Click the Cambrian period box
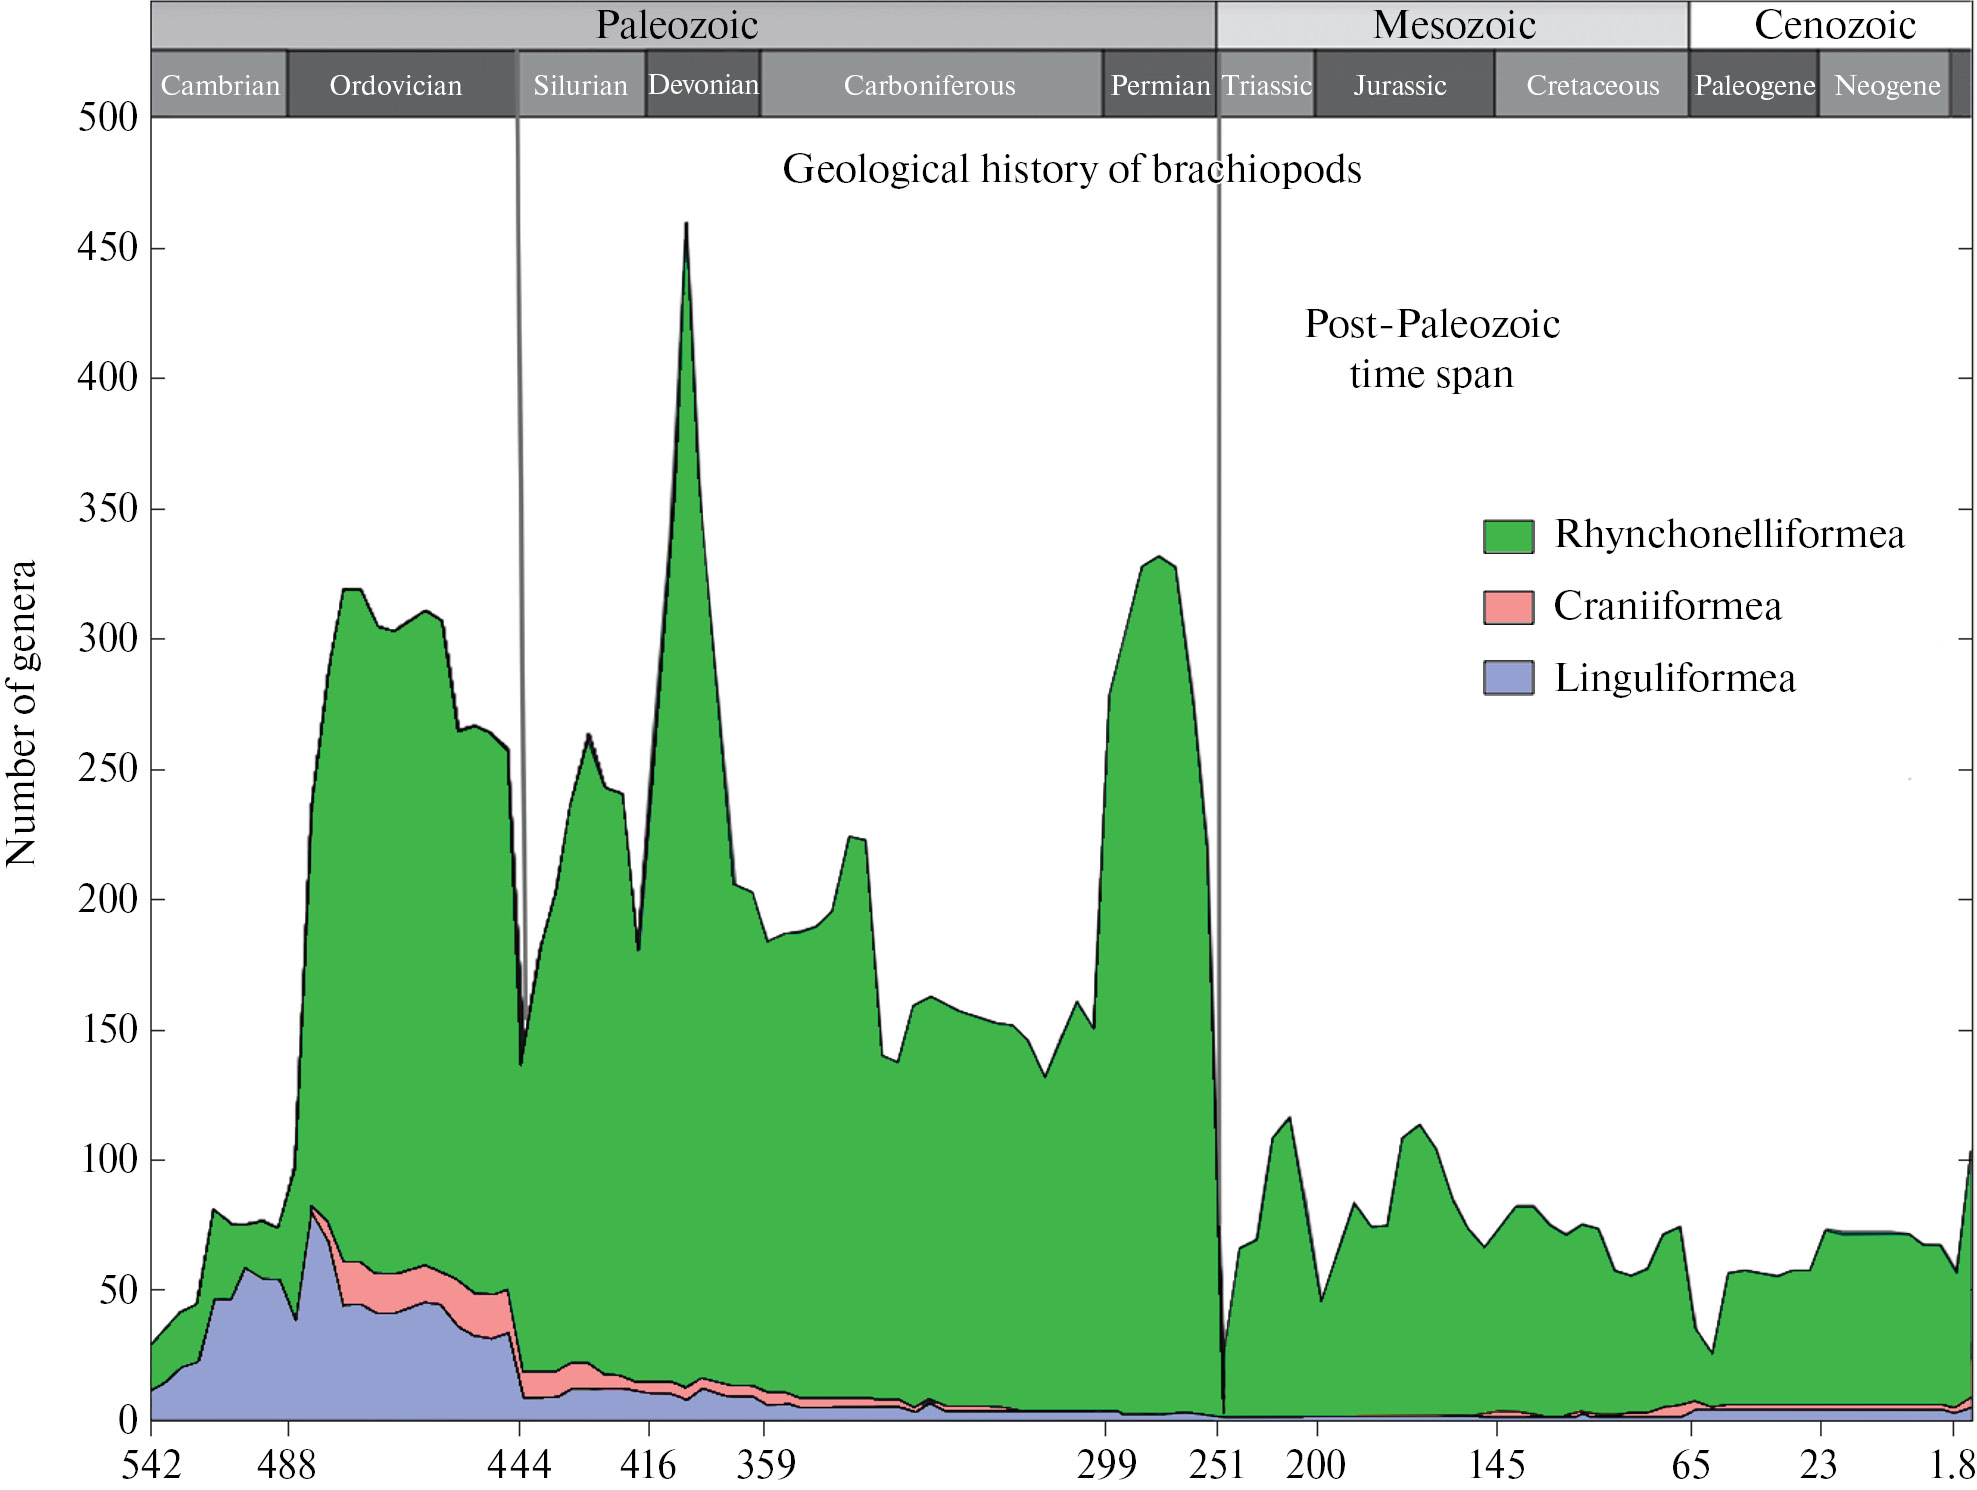 click(220, 85)
